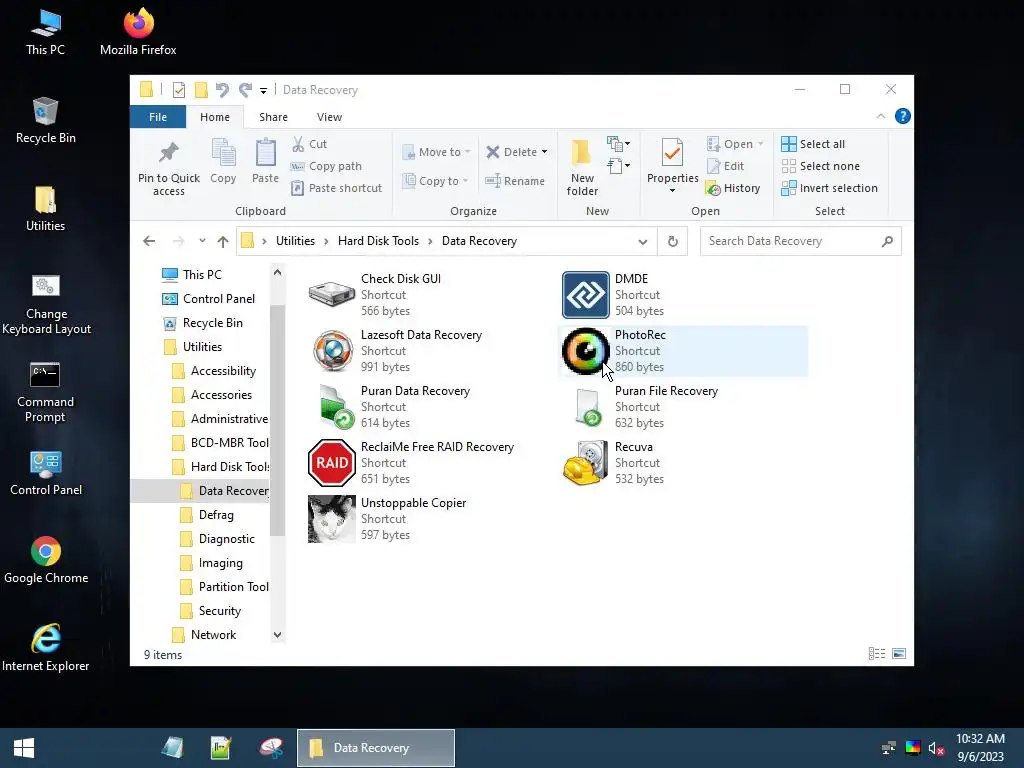This screenshot has height=768, width=1024.
Task: Click the Search Data Recovery field
Action: (801, 241)
